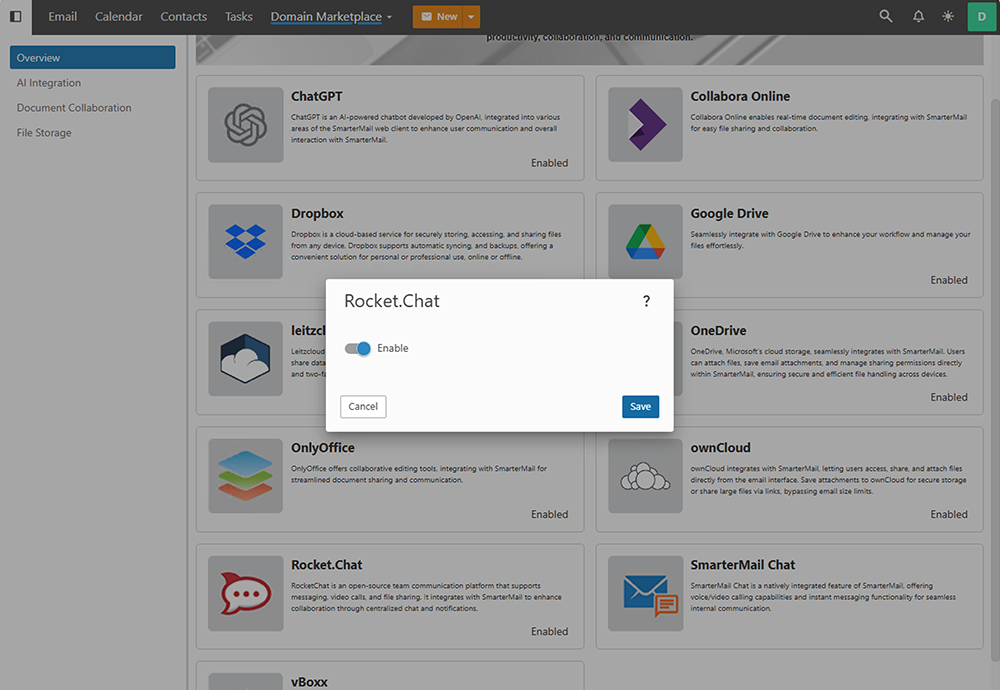Viewport: 1000px width, 690px height.
Task: Open the Google Drive card title
Action: (x=729, y=214)
